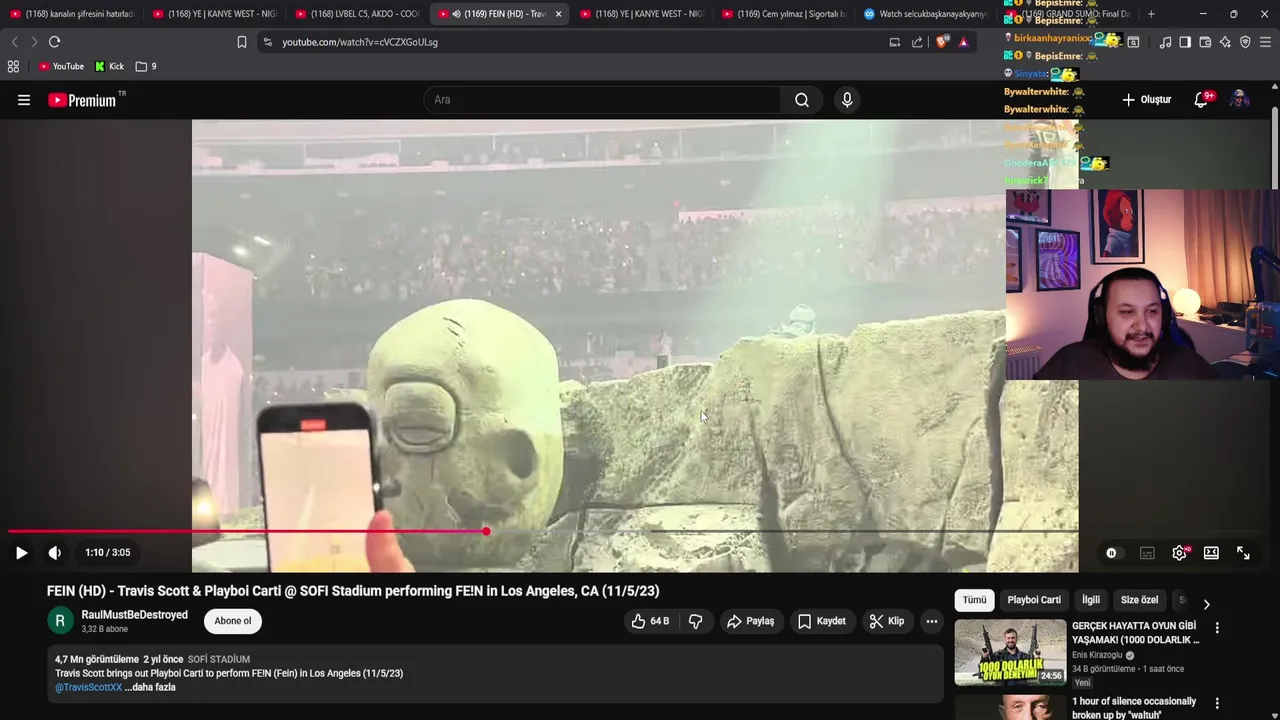Open browser apps grid icon
The width and height of the screenshot is (1280, 720).
pos(13,66)
